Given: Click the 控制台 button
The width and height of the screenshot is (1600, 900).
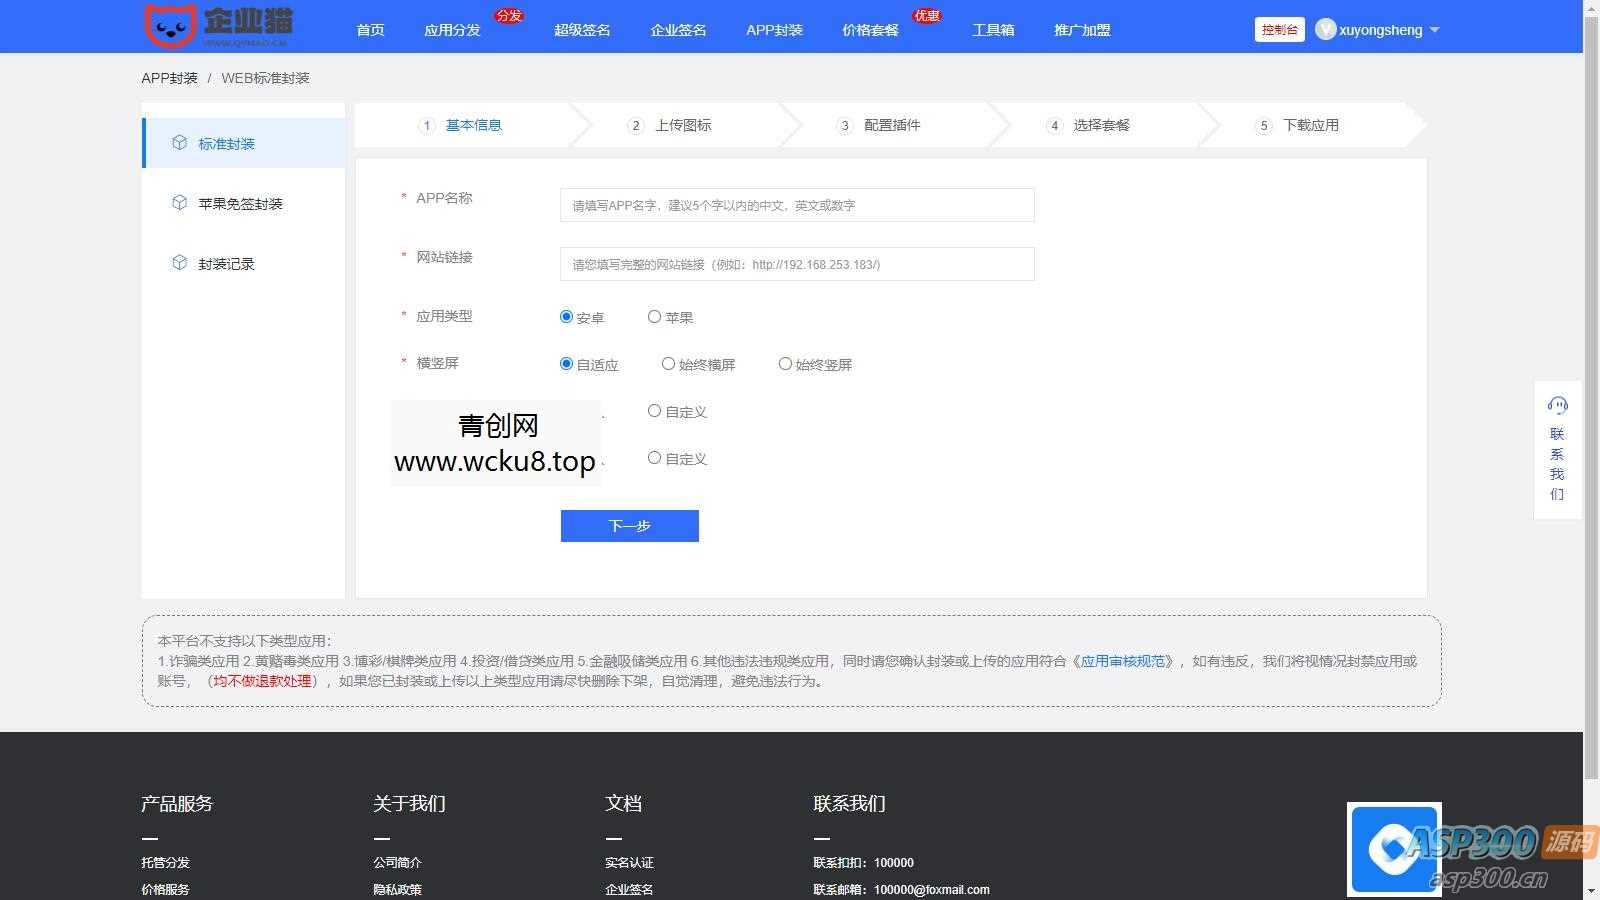Looking at the screenshot, I should (x=1279, y=29).
